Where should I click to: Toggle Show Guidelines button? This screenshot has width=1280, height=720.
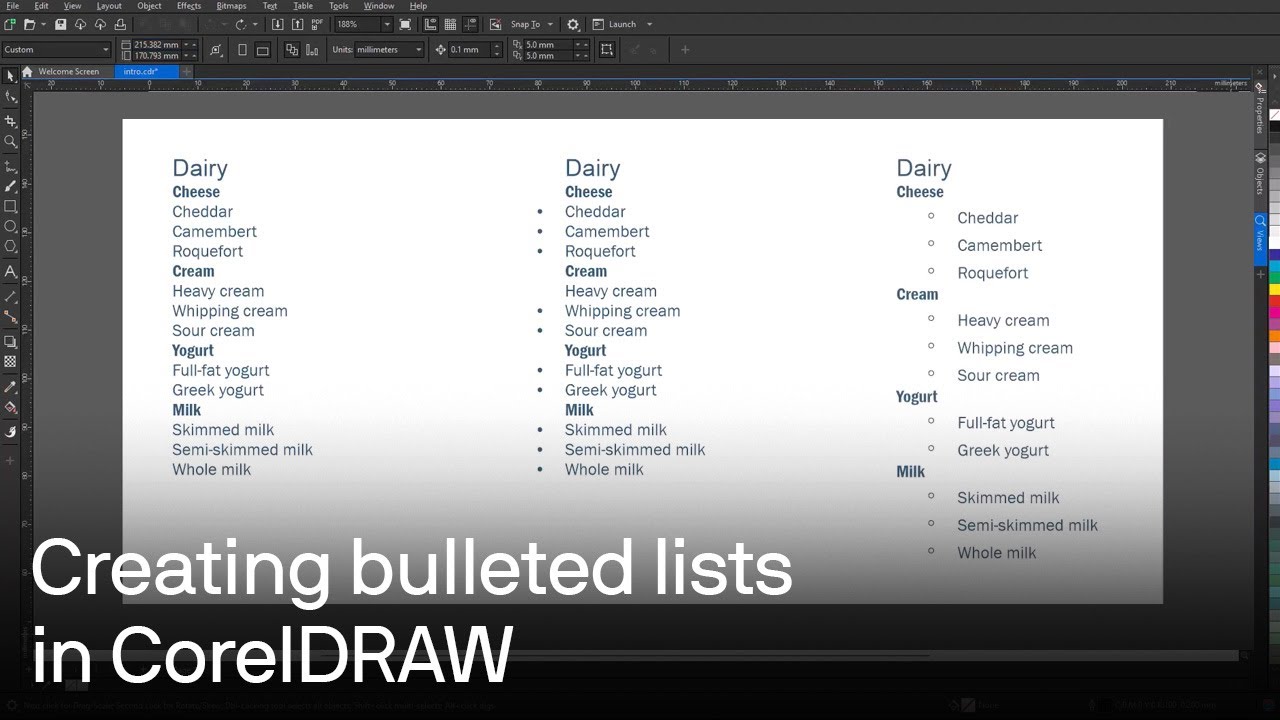click(470, 24)
